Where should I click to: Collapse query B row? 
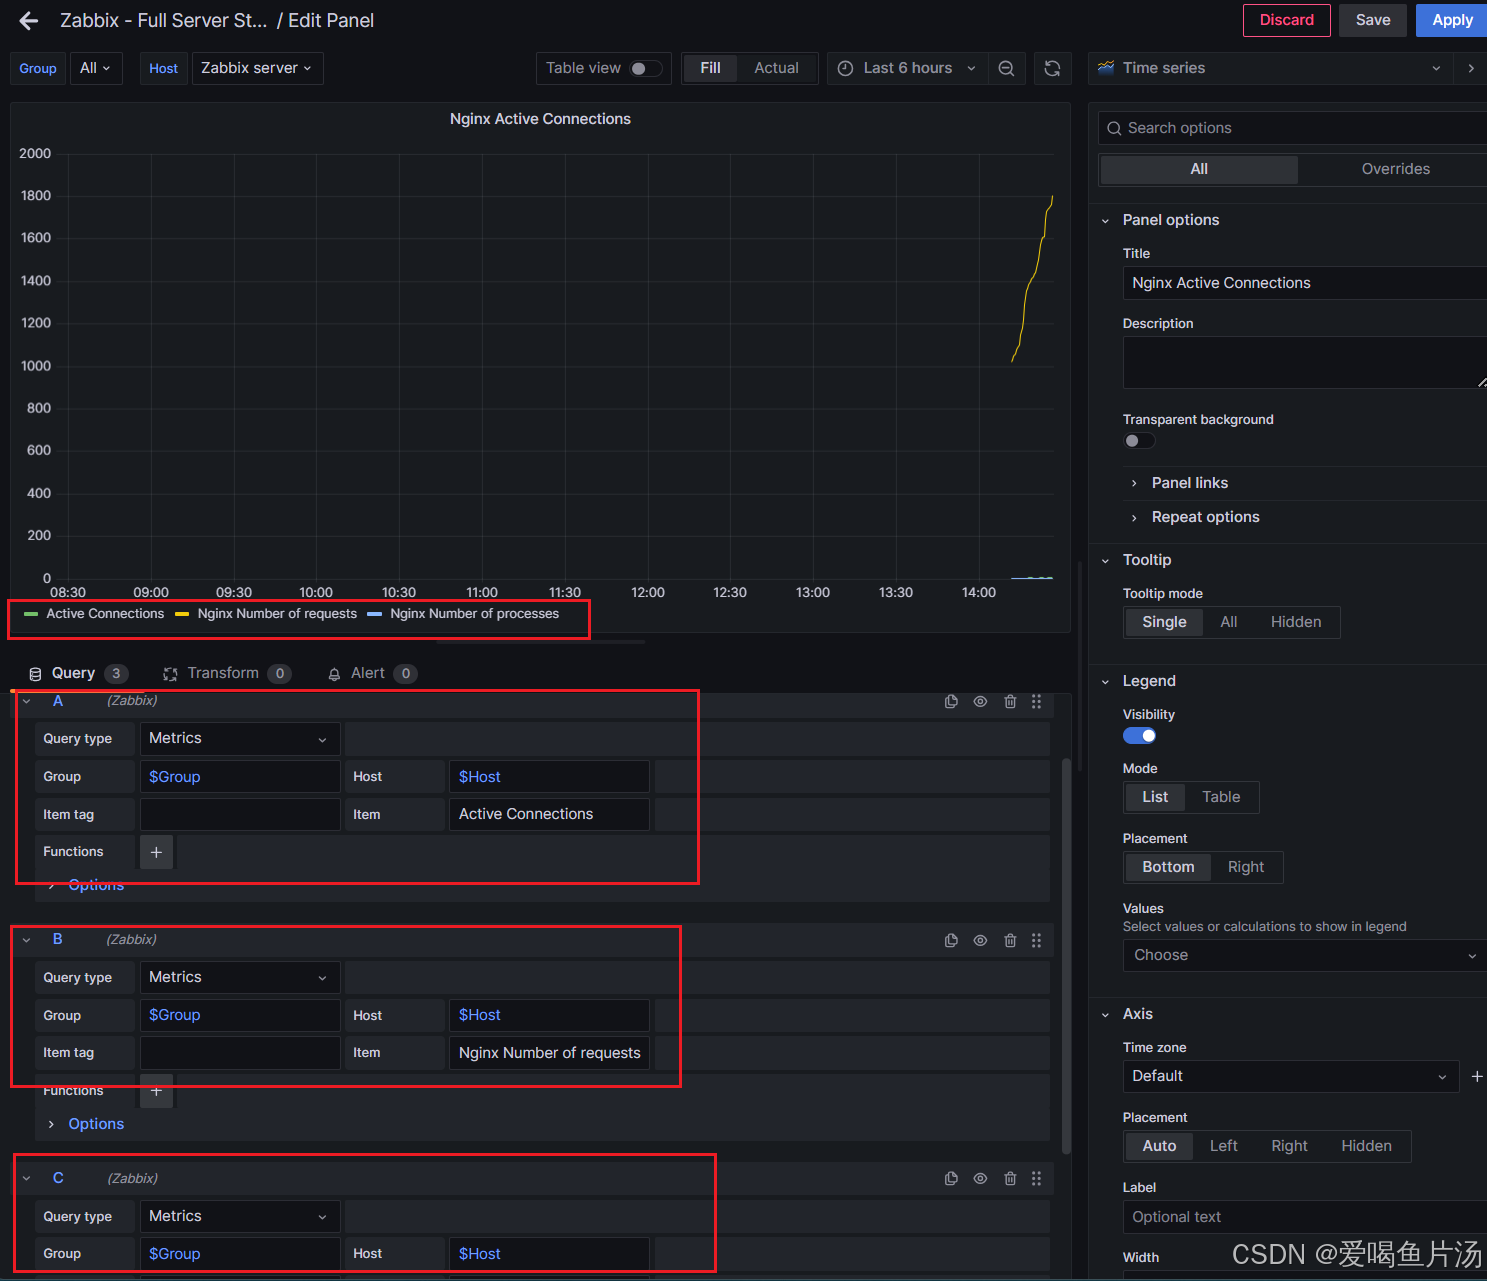coord(27,940)
